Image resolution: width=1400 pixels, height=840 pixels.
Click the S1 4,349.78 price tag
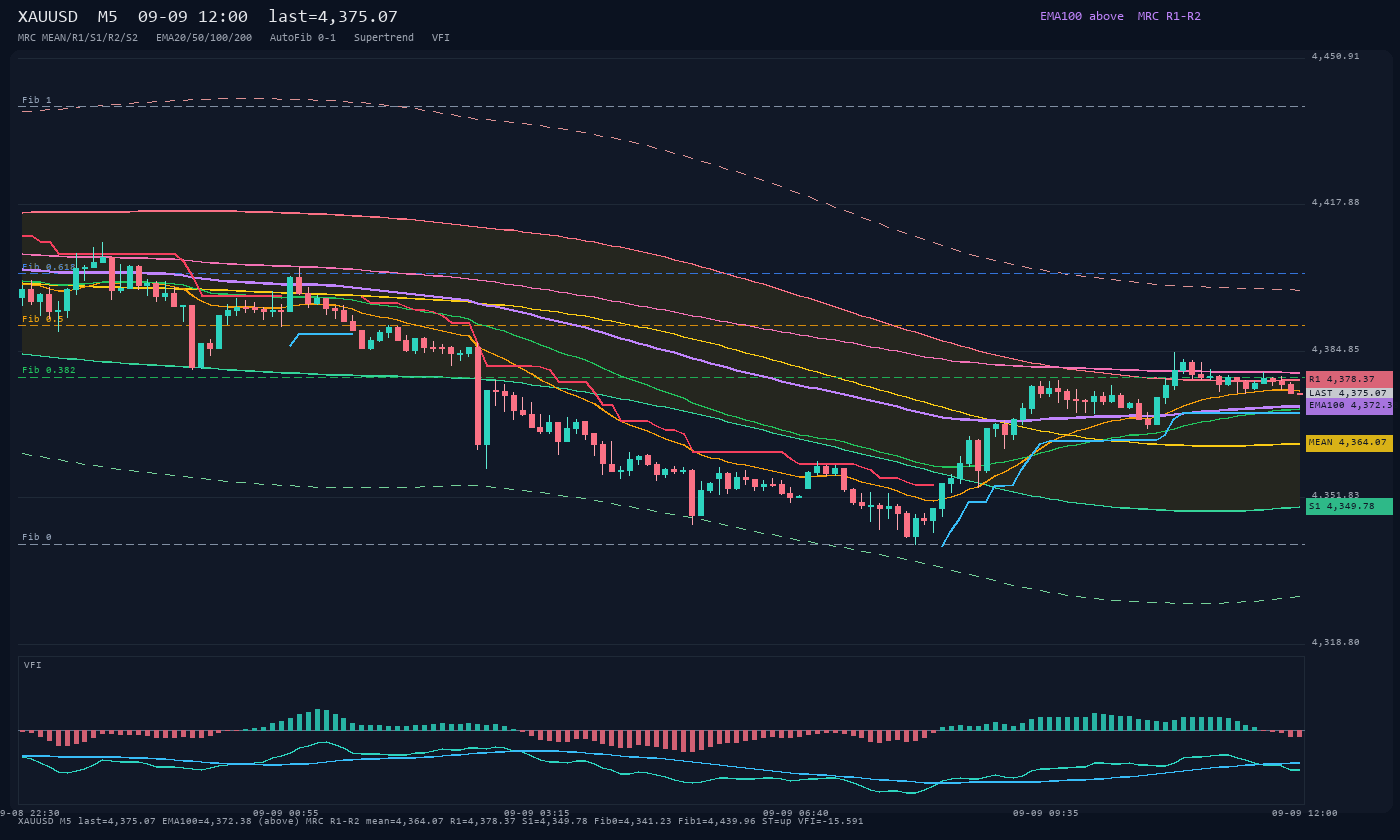[x=1349, y=506]
